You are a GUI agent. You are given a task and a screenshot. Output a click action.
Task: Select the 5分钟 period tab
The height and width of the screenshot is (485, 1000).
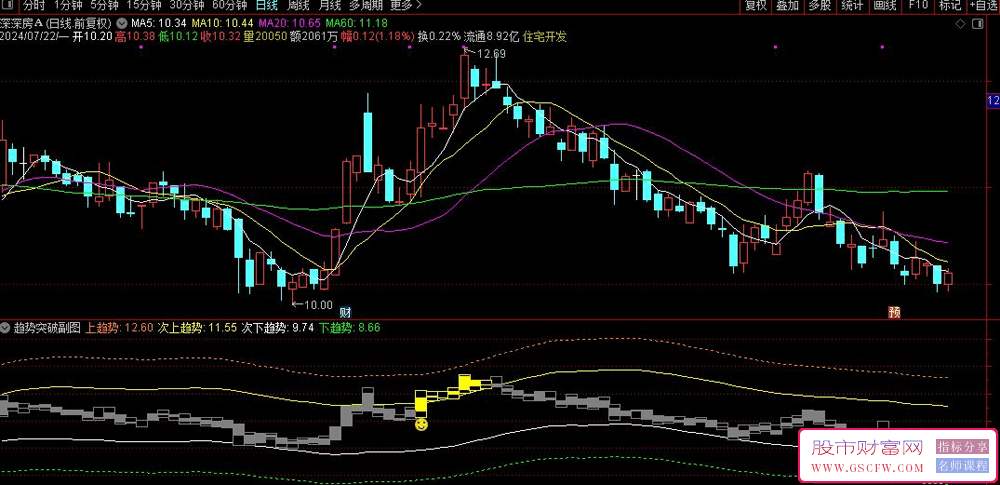point(104,6)
